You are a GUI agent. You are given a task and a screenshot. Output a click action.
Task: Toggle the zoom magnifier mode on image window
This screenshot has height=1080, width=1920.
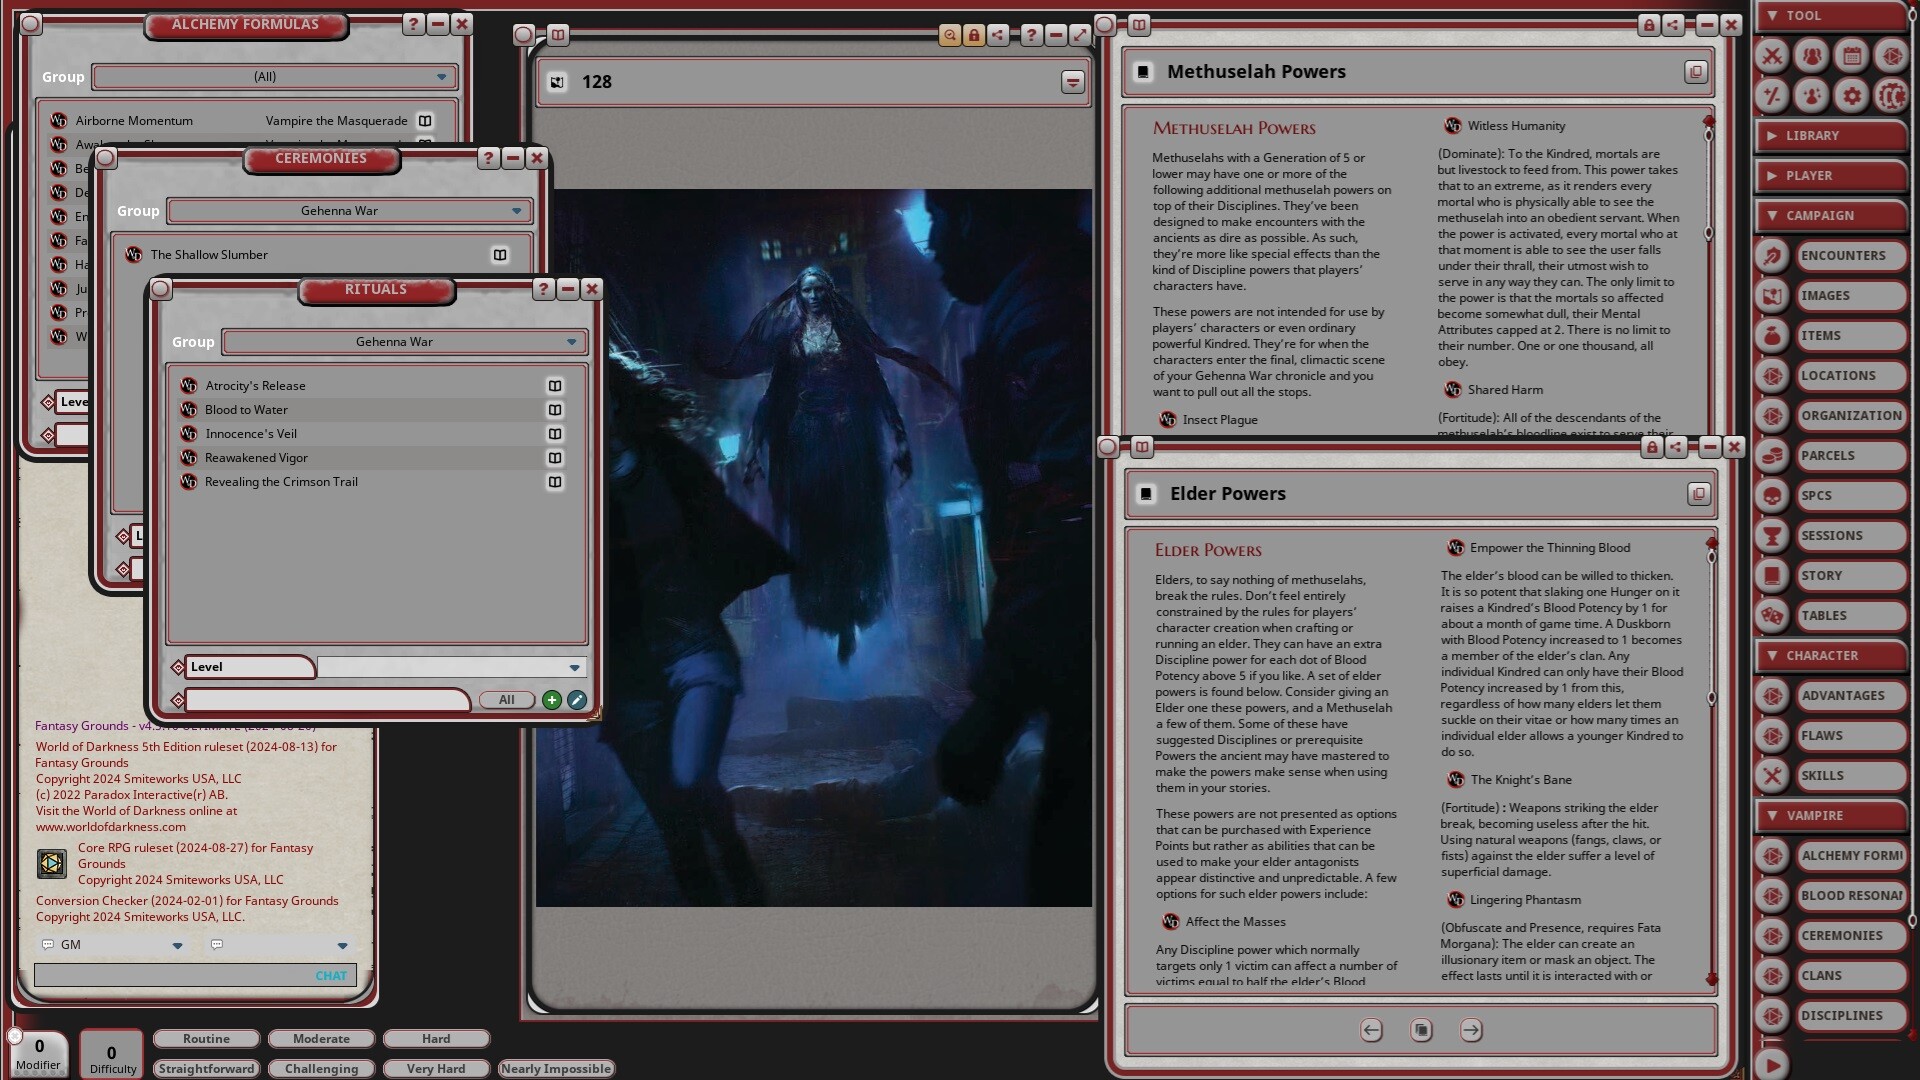click(x=950, y=35)
